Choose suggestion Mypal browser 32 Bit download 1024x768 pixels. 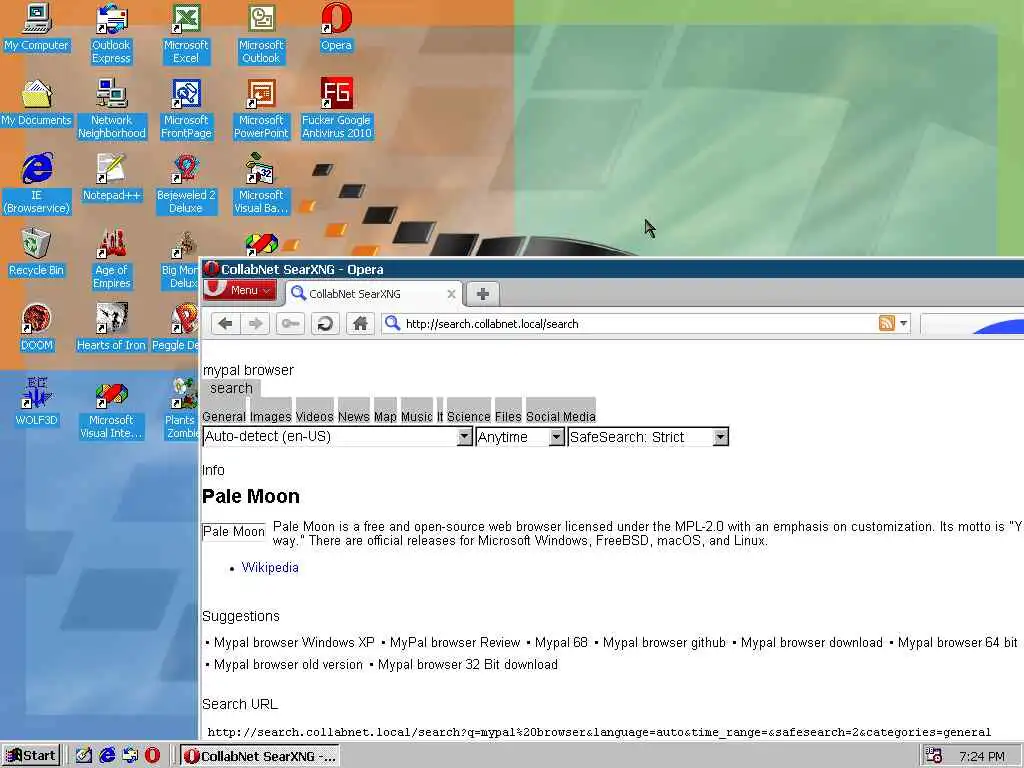click(468, 665)
